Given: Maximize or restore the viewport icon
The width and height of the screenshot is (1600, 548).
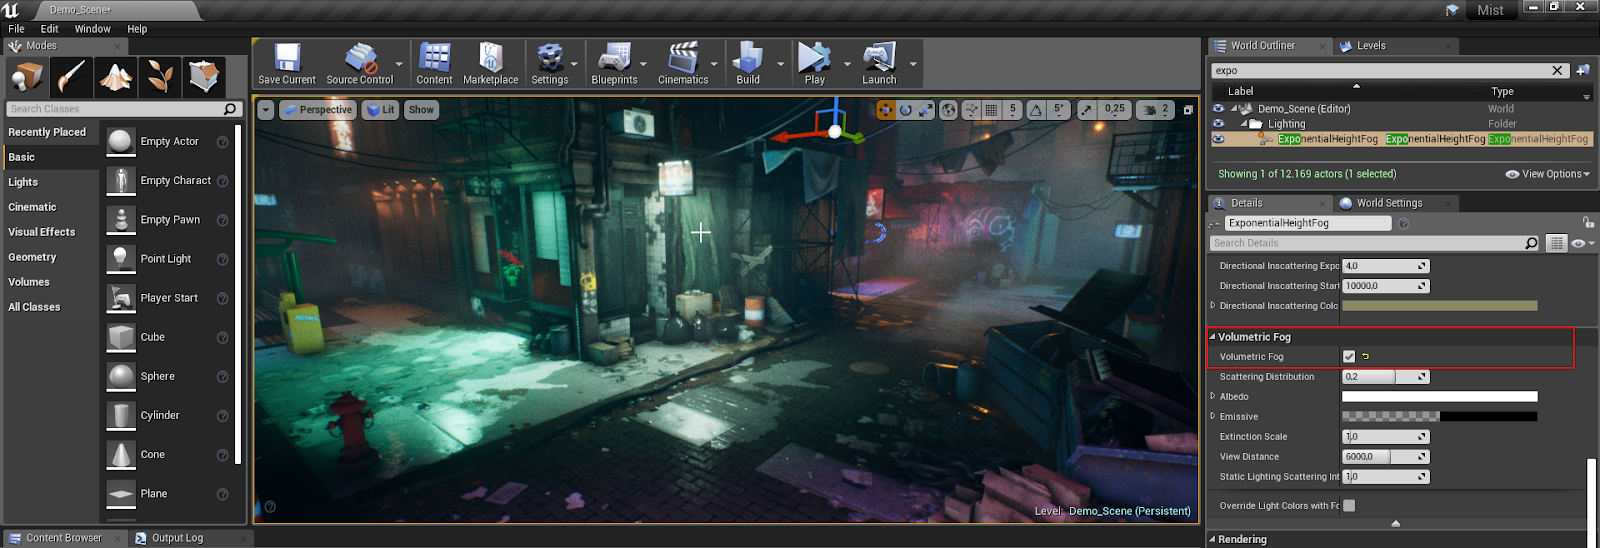Looking at the screenshot, I should [1188, 110].
